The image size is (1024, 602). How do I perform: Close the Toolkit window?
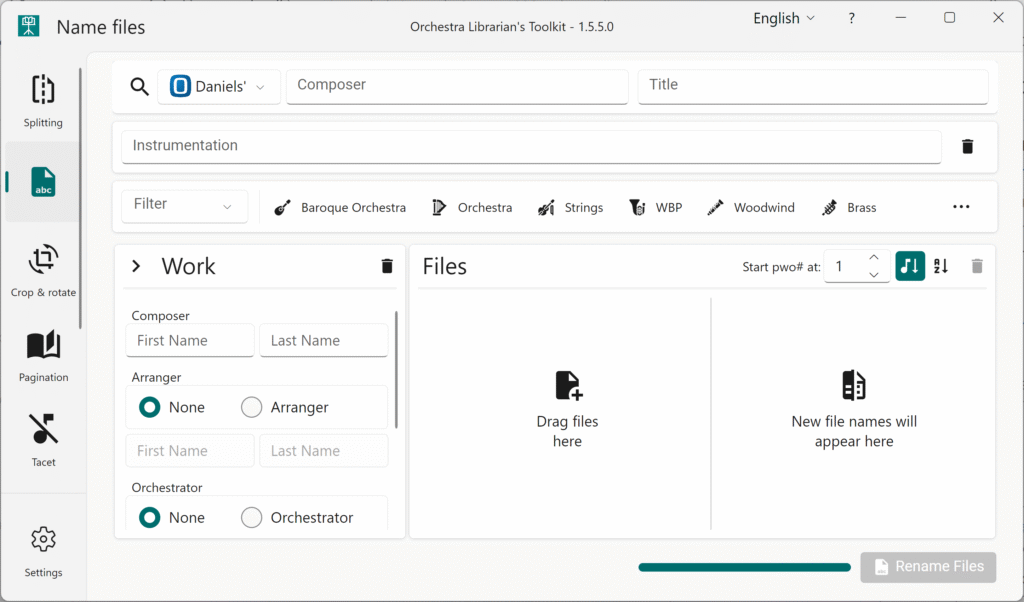pos(998,18)
